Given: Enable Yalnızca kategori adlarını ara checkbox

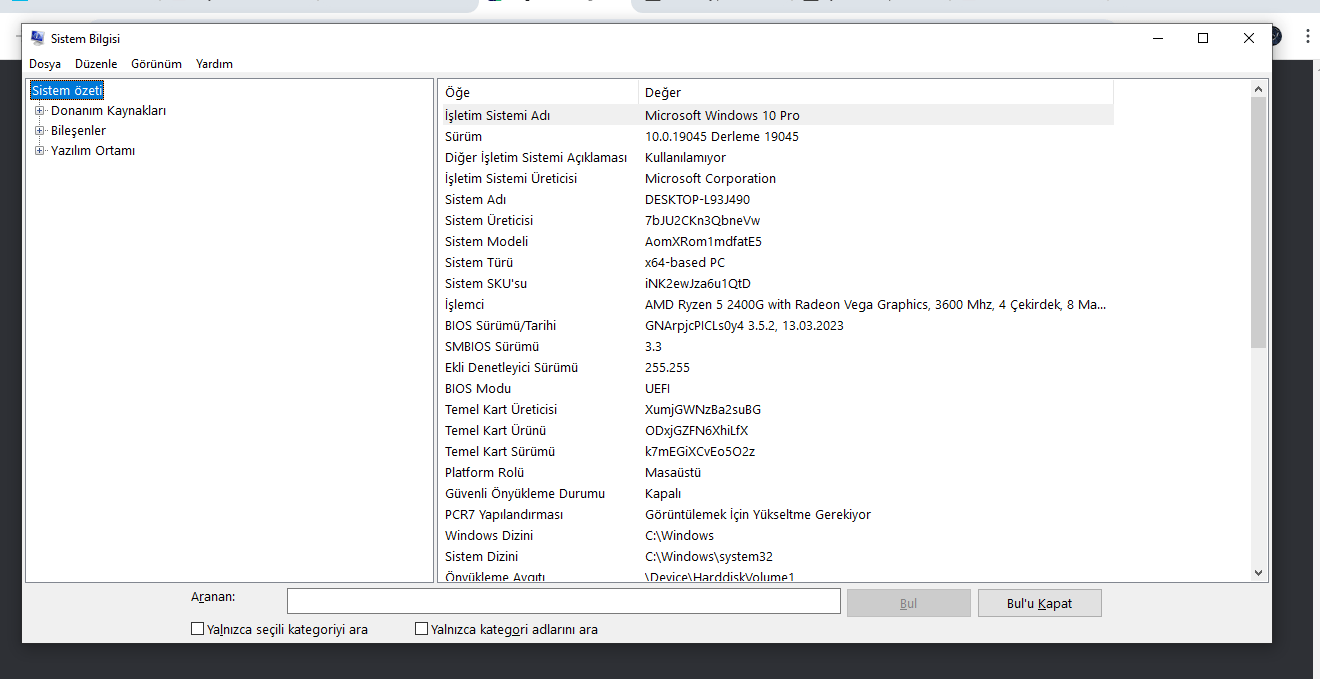Looking at the screenshot, I should point(421,629).
